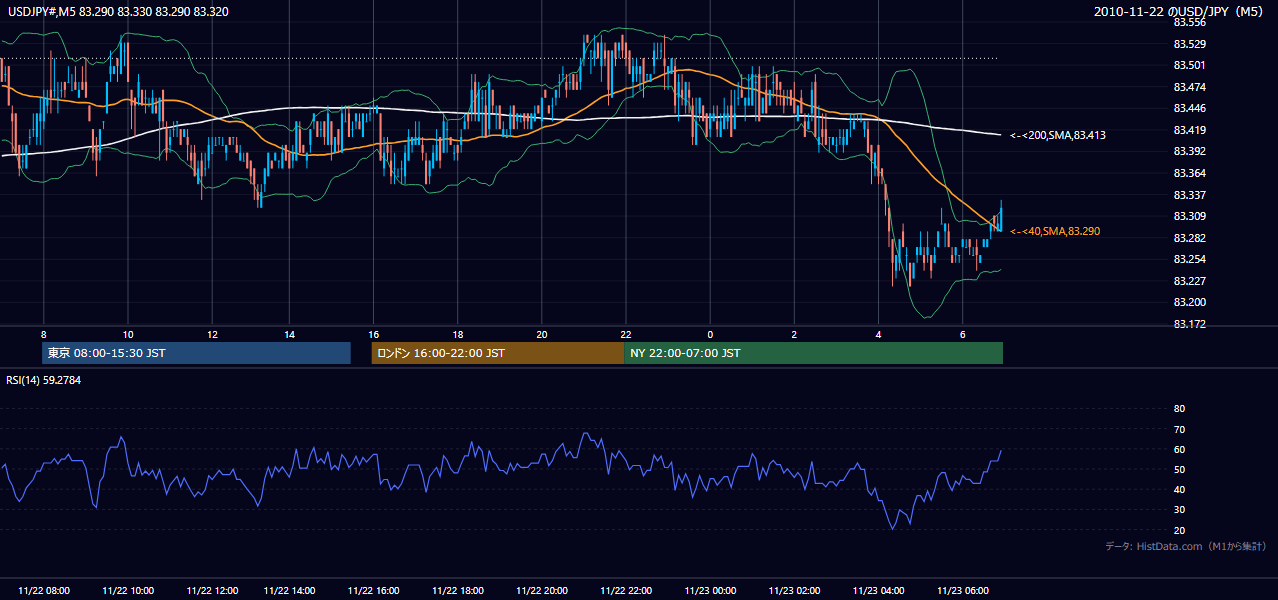Click hour marker 14 under price chart
The width and height of the screenshot is (1278, 600).
[289, 334]
